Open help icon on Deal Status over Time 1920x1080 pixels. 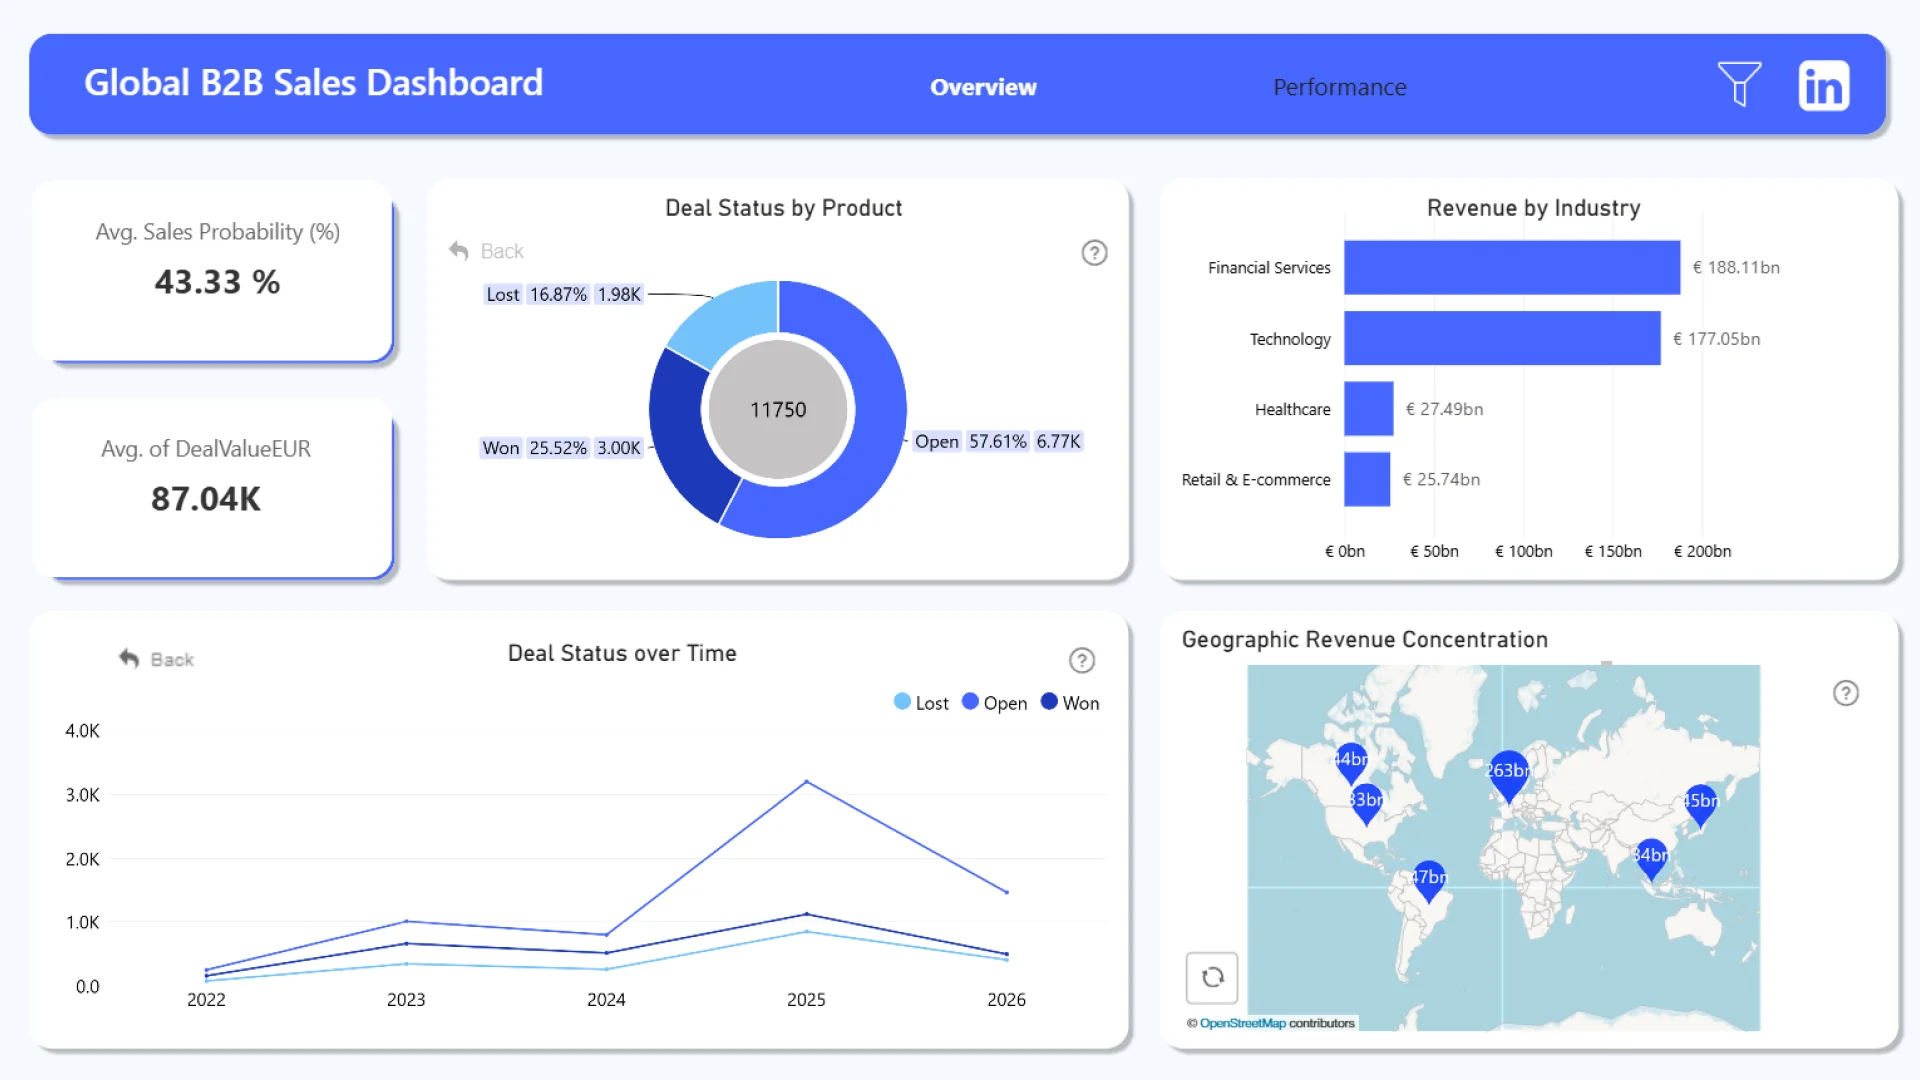point(1081,660)
